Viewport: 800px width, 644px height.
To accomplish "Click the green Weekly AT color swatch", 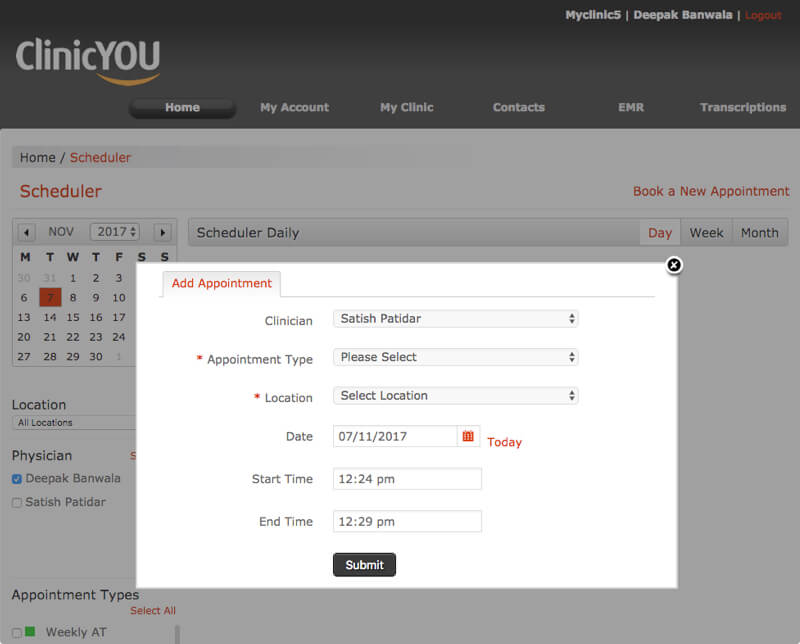I will (30, 632).
